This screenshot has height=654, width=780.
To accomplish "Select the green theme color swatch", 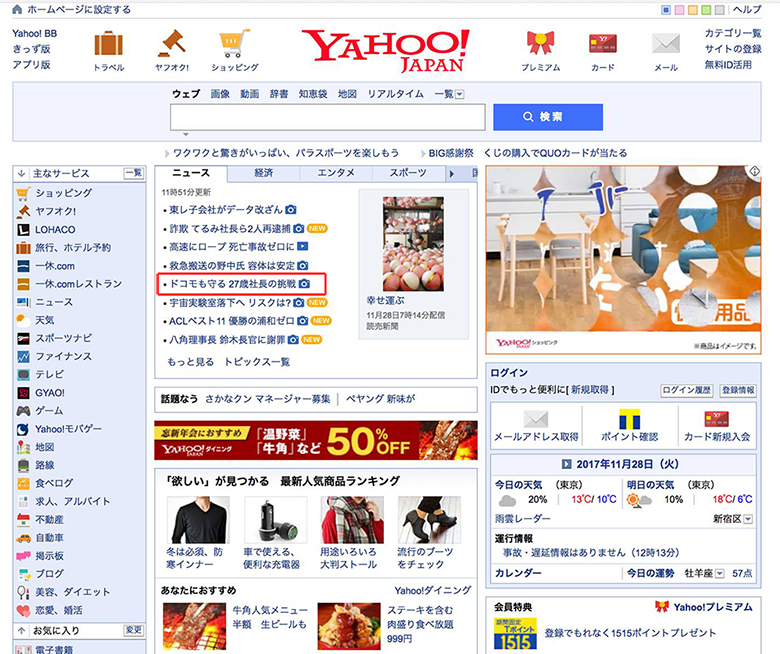I will [x=706, y=9].
